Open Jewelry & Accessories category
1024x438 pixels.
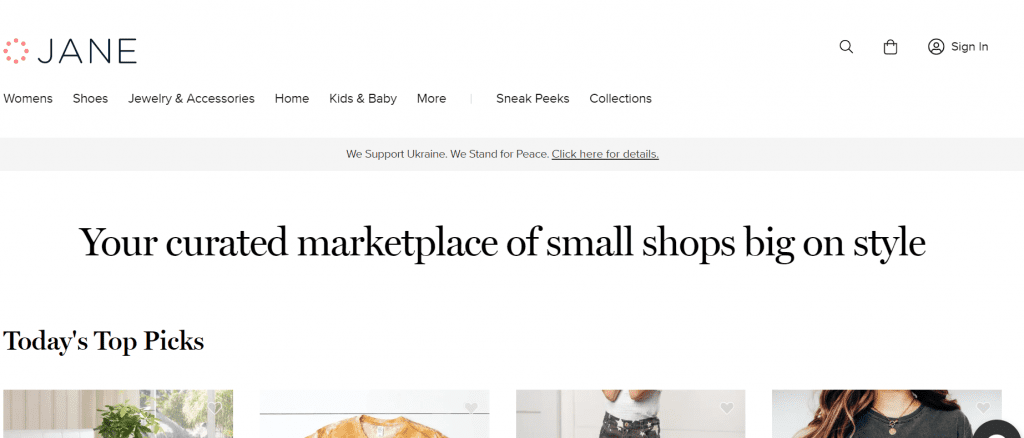[x=191, y=99]
